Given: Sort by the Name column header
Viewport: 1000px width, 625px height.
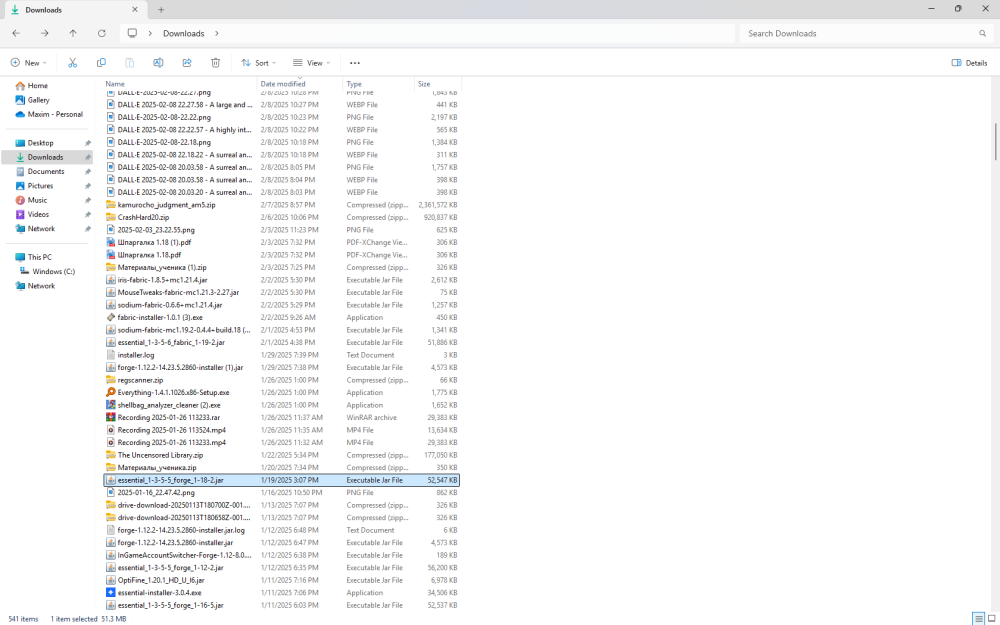Looking at the screenshot, I should [180, 84].
